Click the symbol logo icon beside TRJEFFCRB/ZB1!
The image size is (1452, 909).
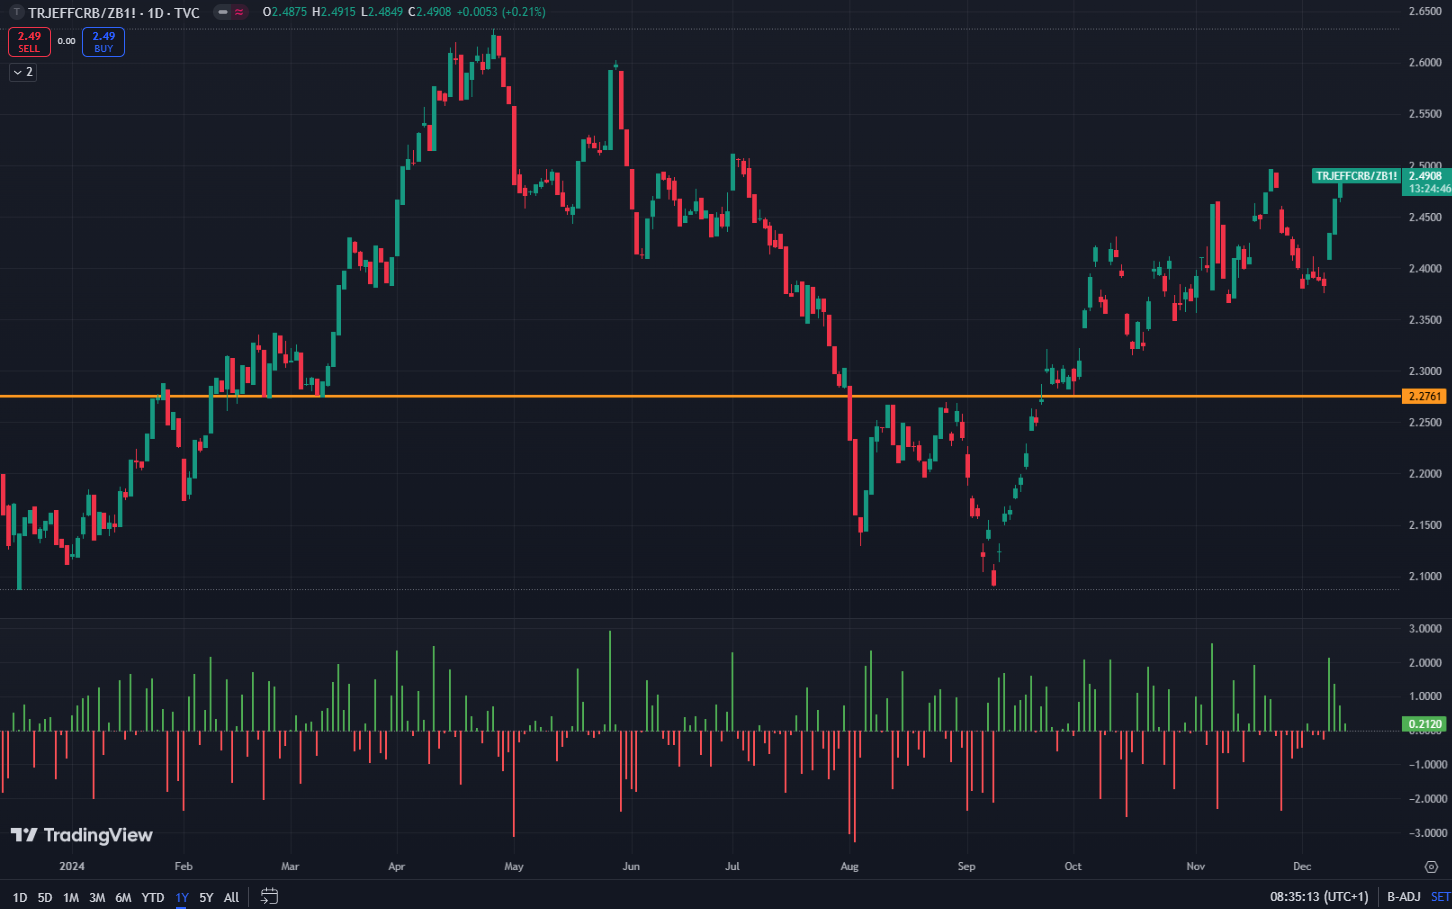coord(16,13)
